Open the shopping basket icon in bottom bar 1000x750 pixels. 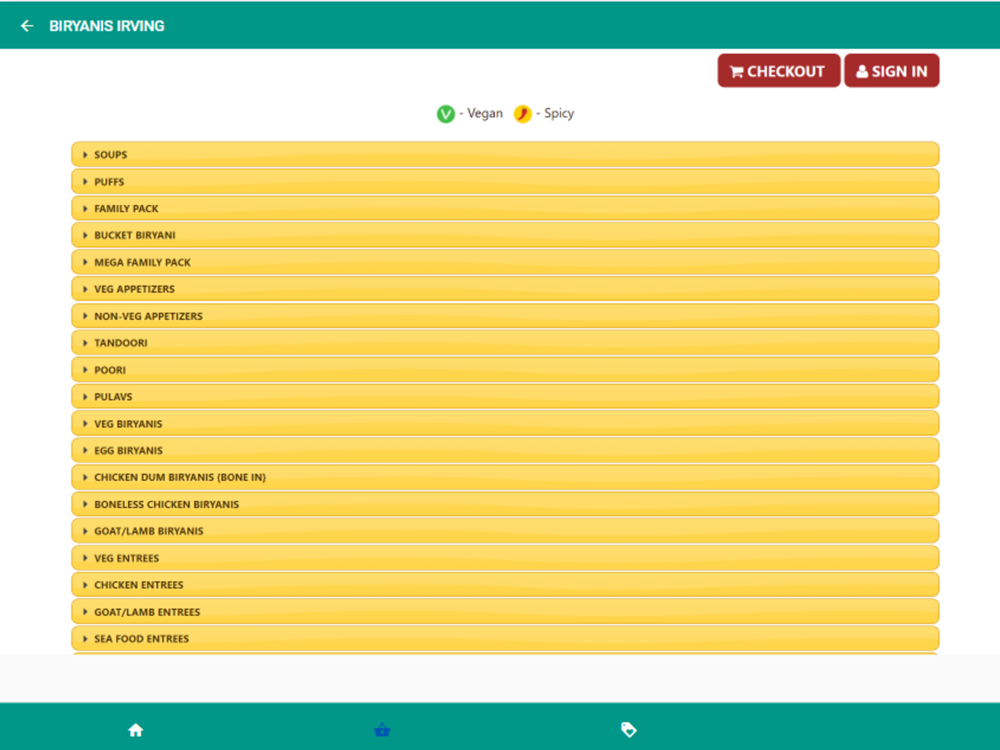(x=382, y=730)
